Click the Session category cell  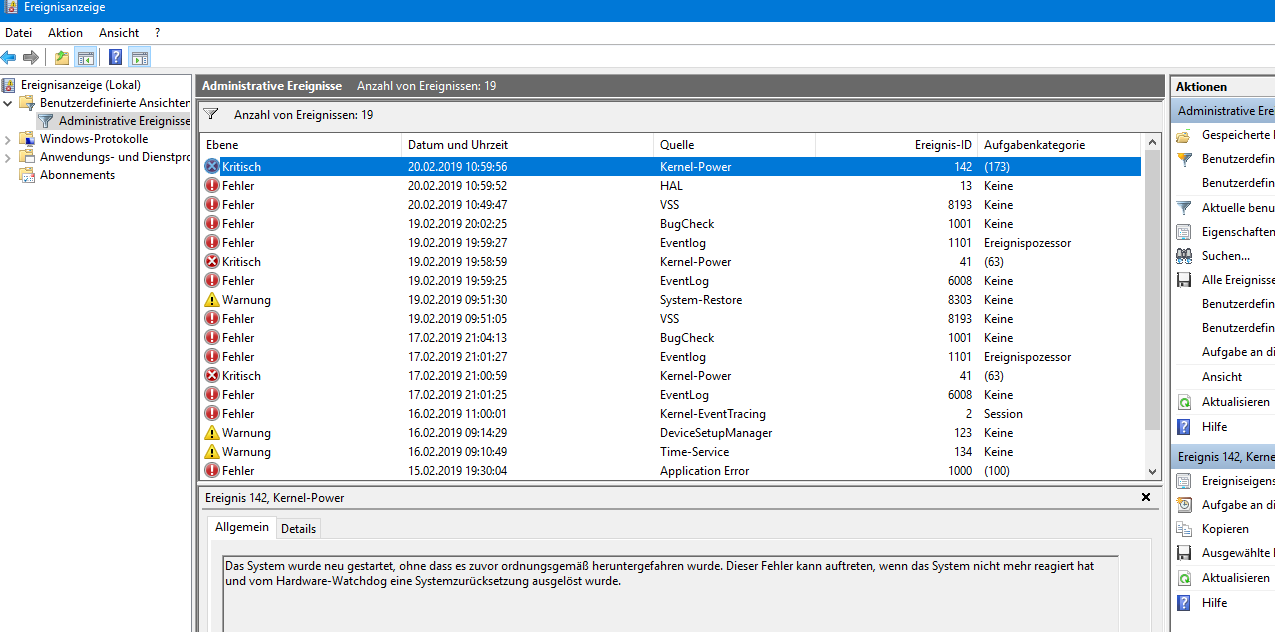click(x=1003, y=414)
